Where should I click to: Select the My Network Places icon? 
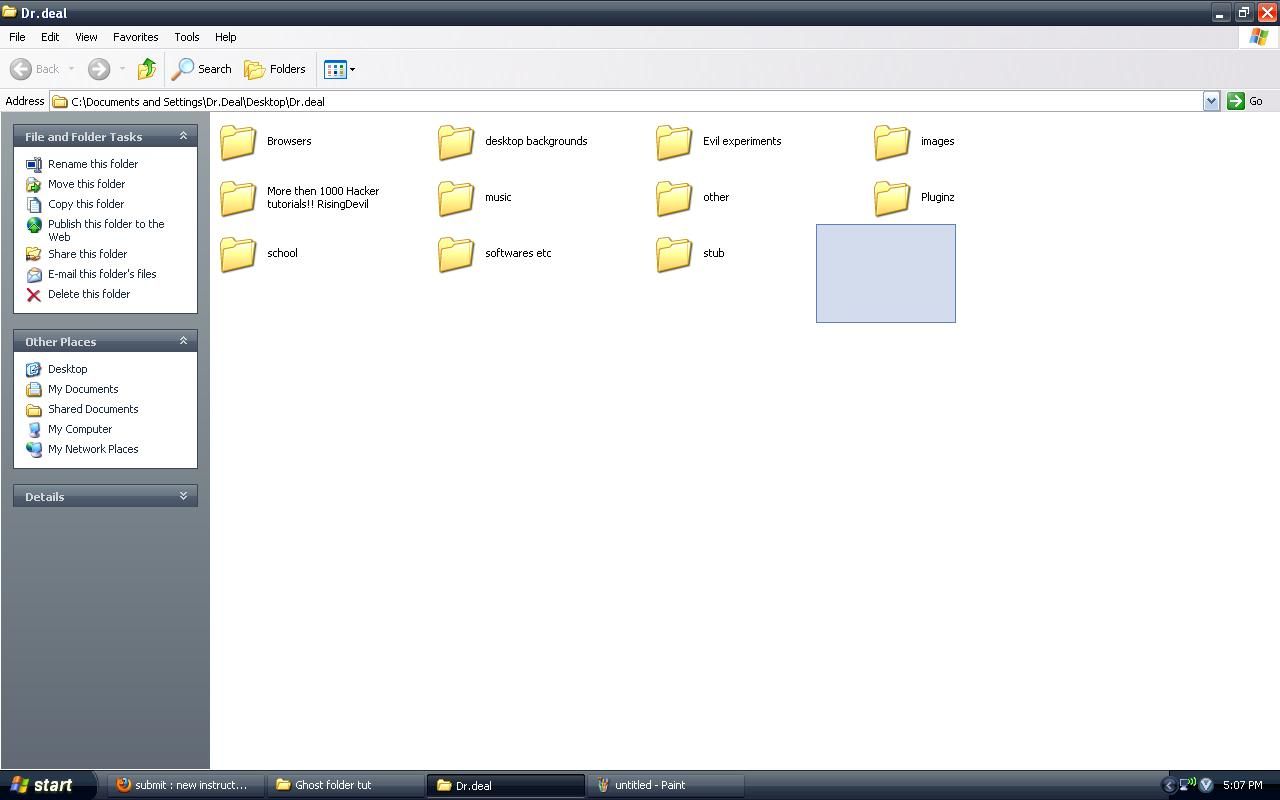tap(35, 448)
